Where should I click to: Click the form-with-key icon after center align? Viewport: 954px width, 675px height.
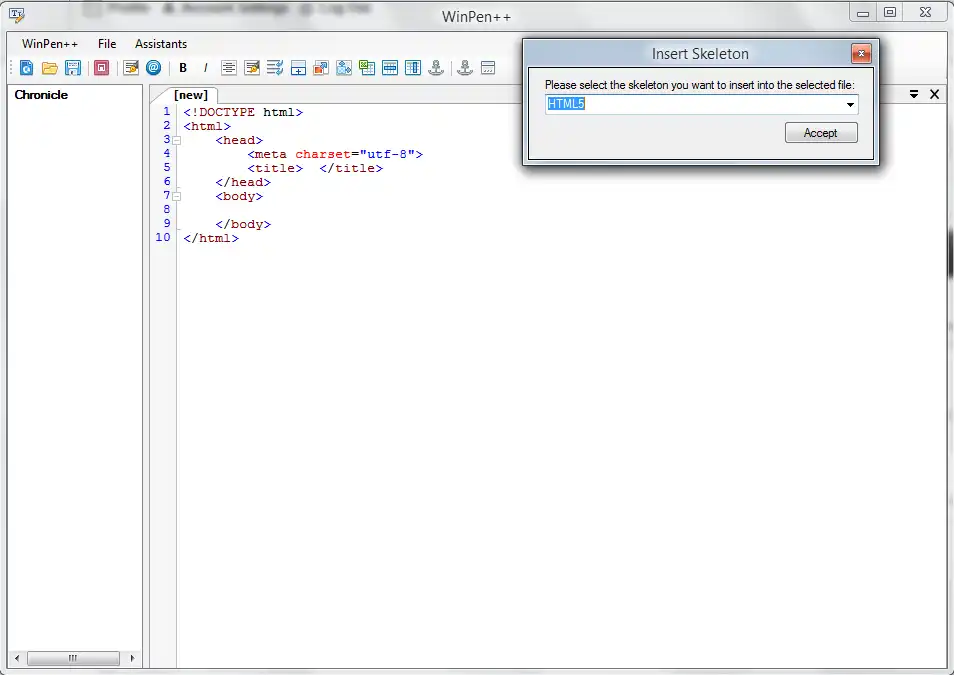coord(252,68)
